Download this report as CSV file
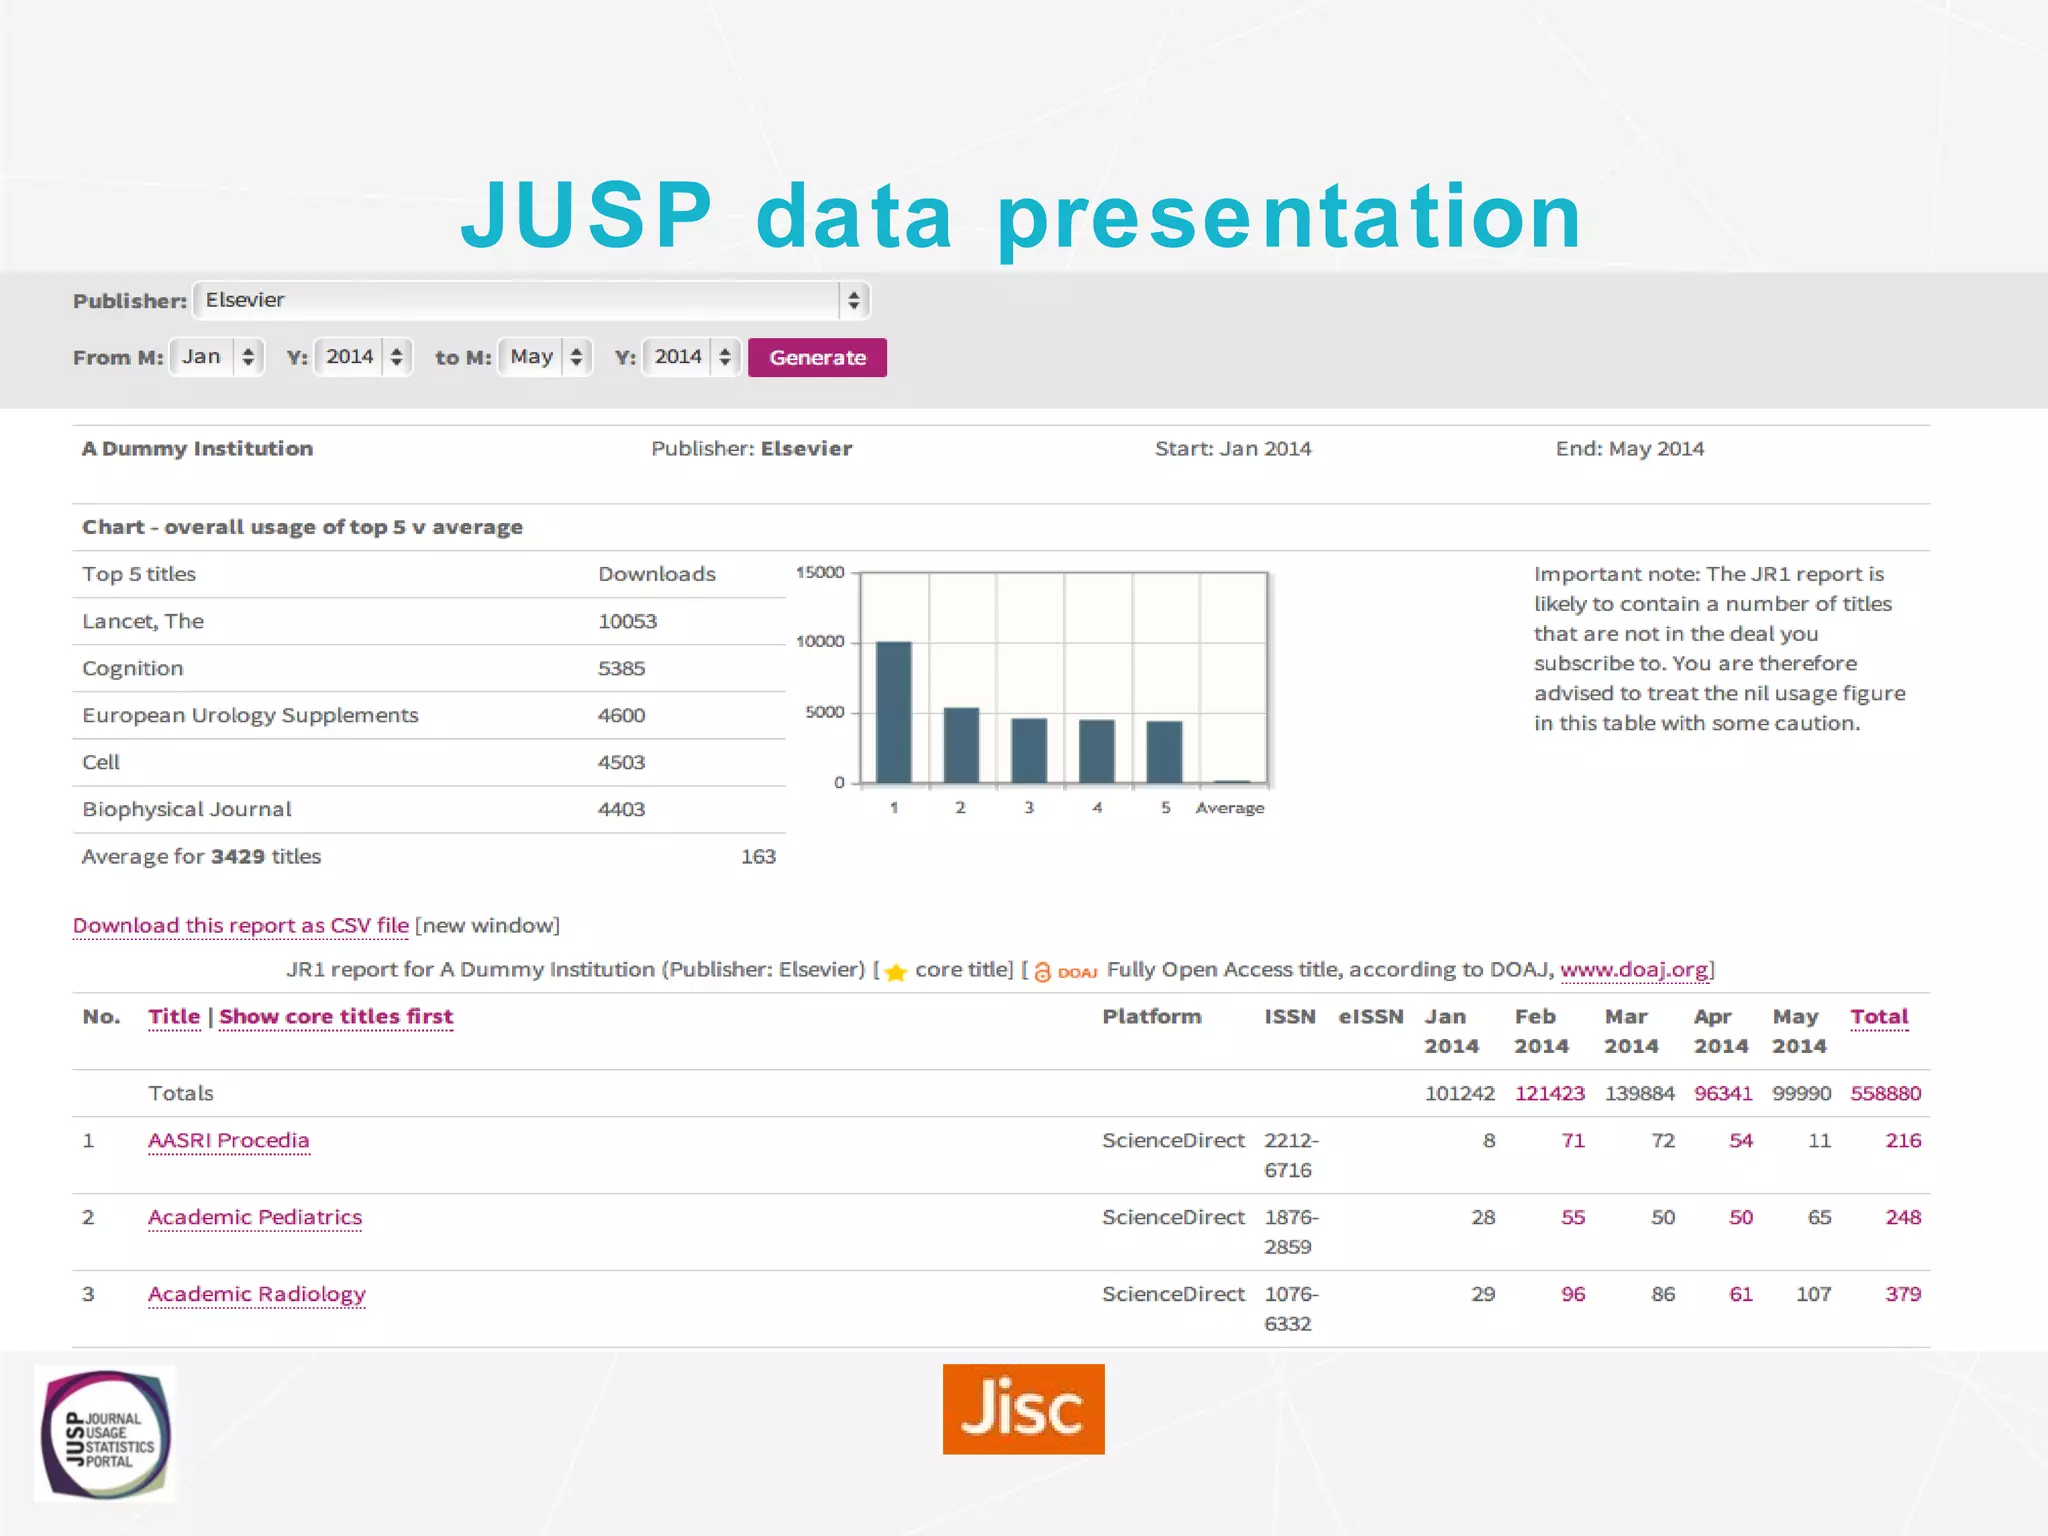The image size is (2048, 1536). click(x=241, y=926)
